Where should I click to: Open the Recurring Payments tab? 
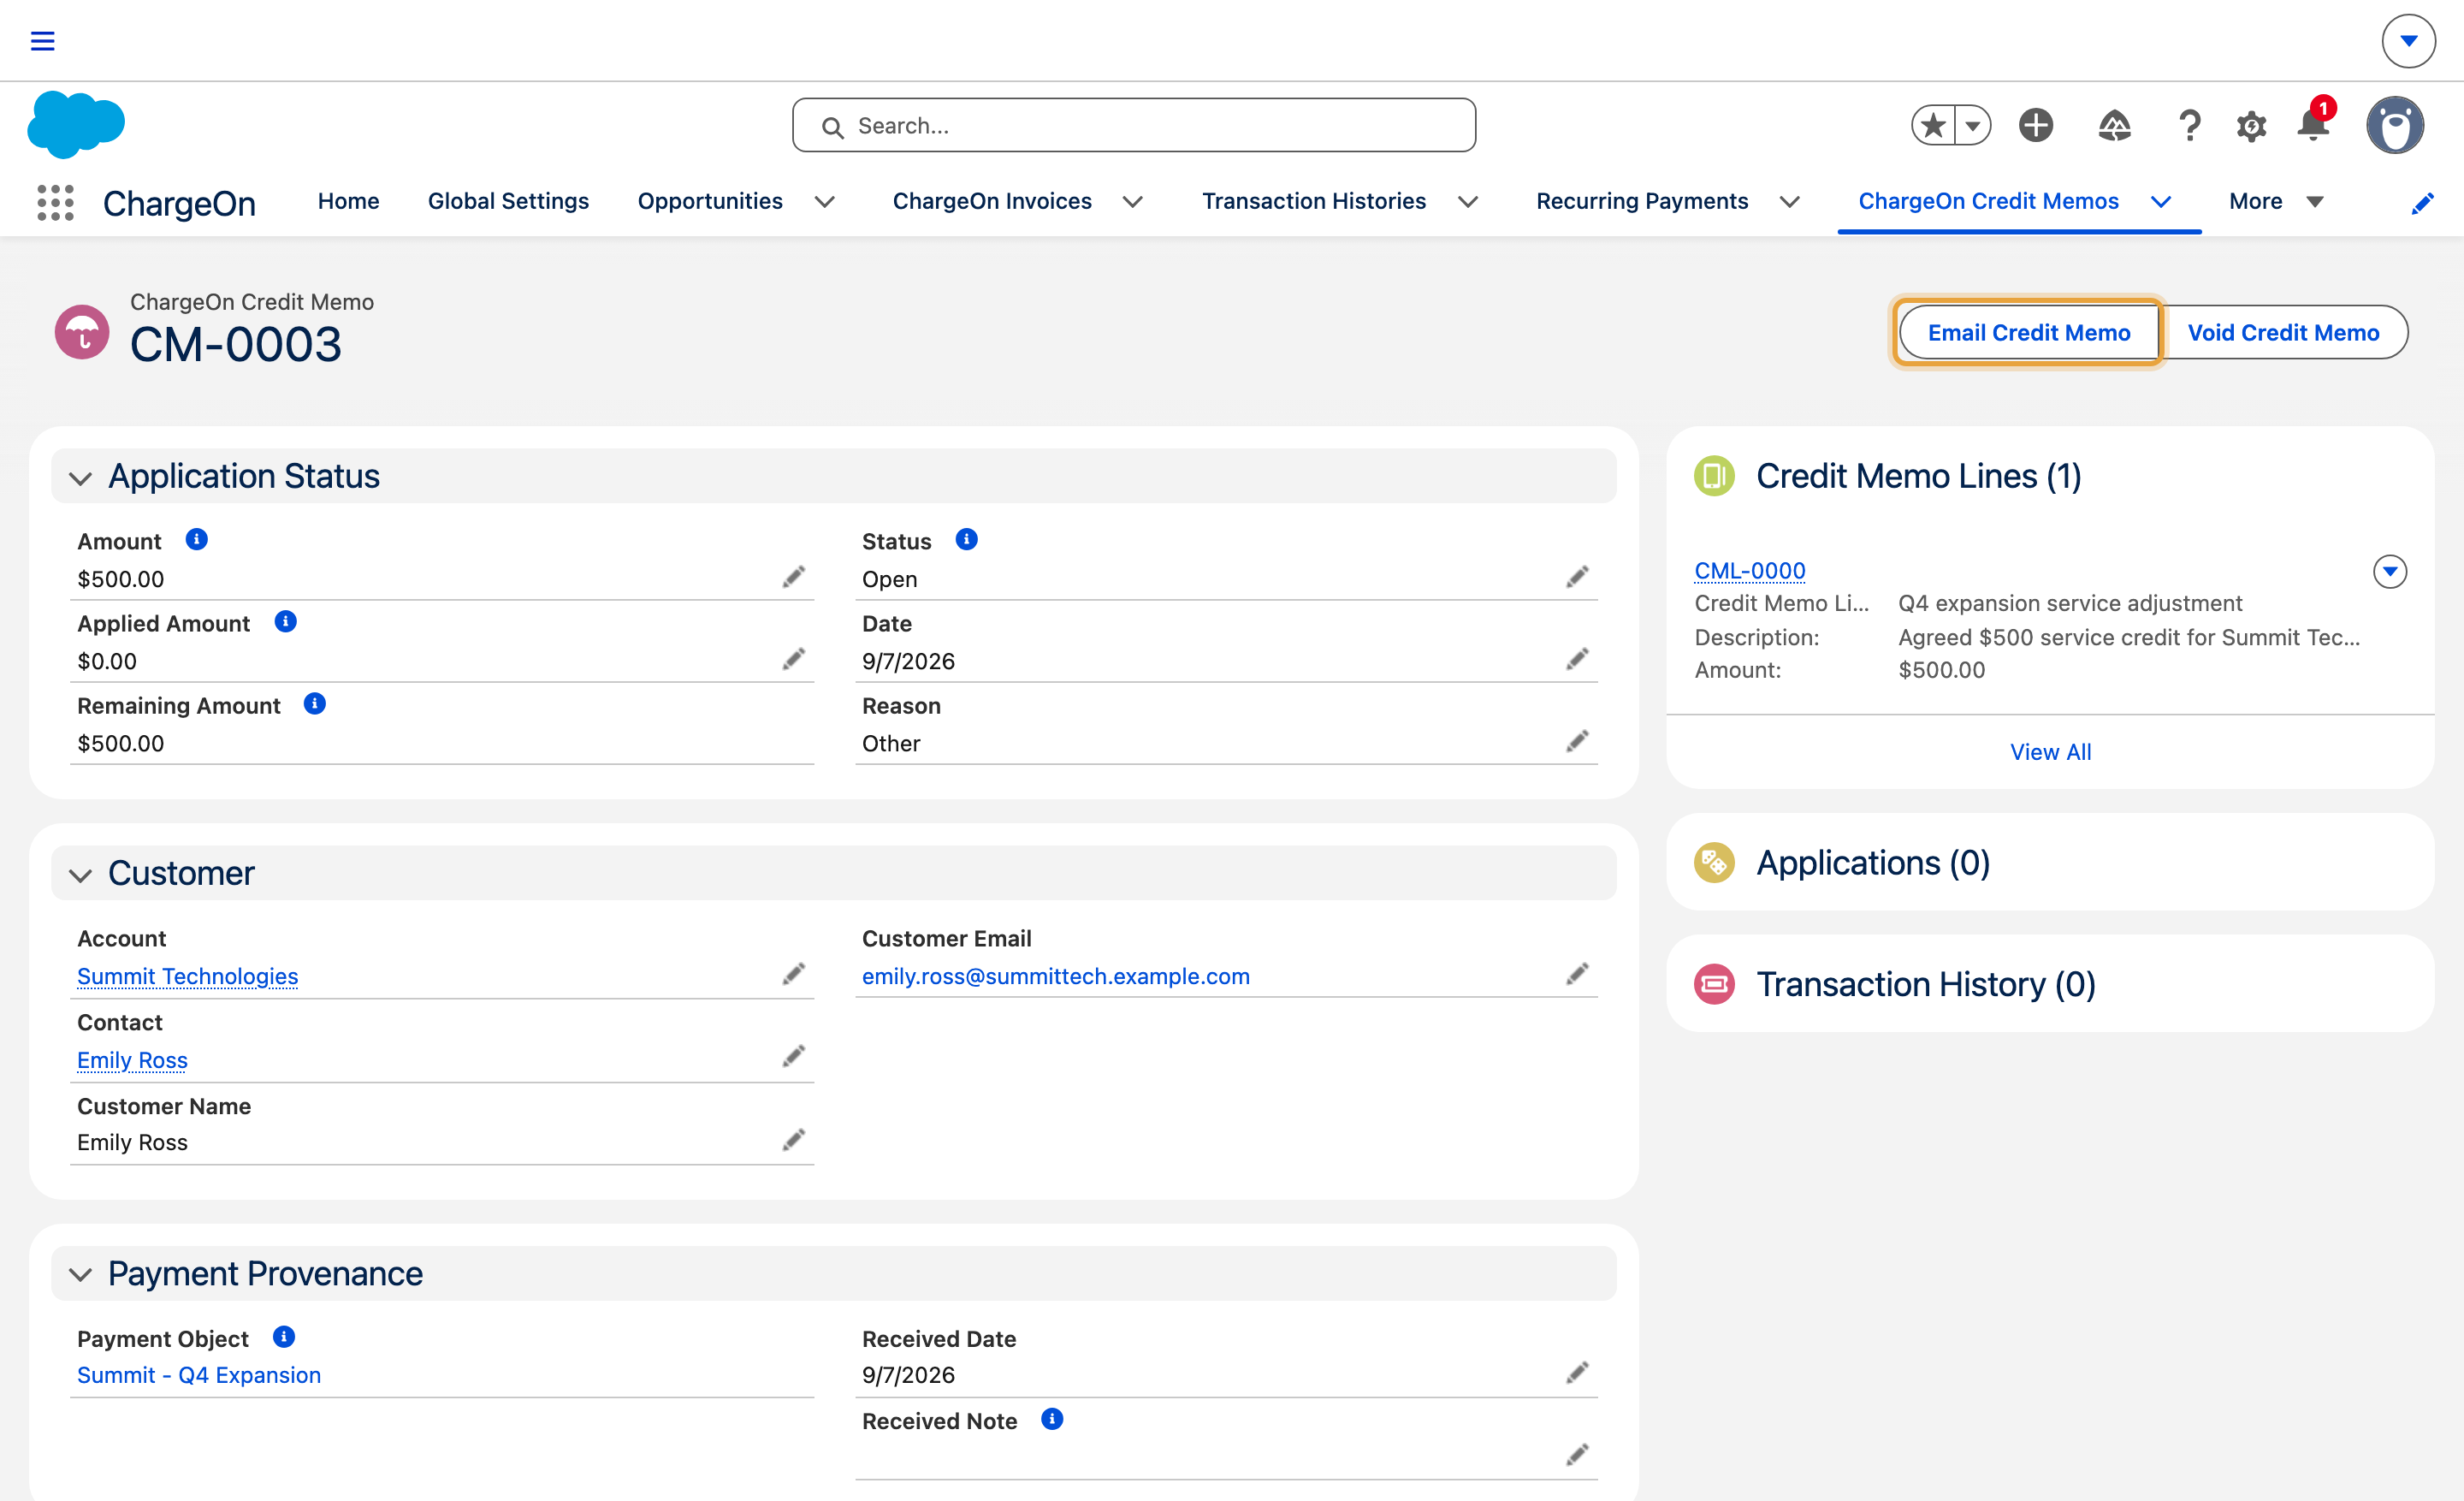click(x=1642, y=201)
